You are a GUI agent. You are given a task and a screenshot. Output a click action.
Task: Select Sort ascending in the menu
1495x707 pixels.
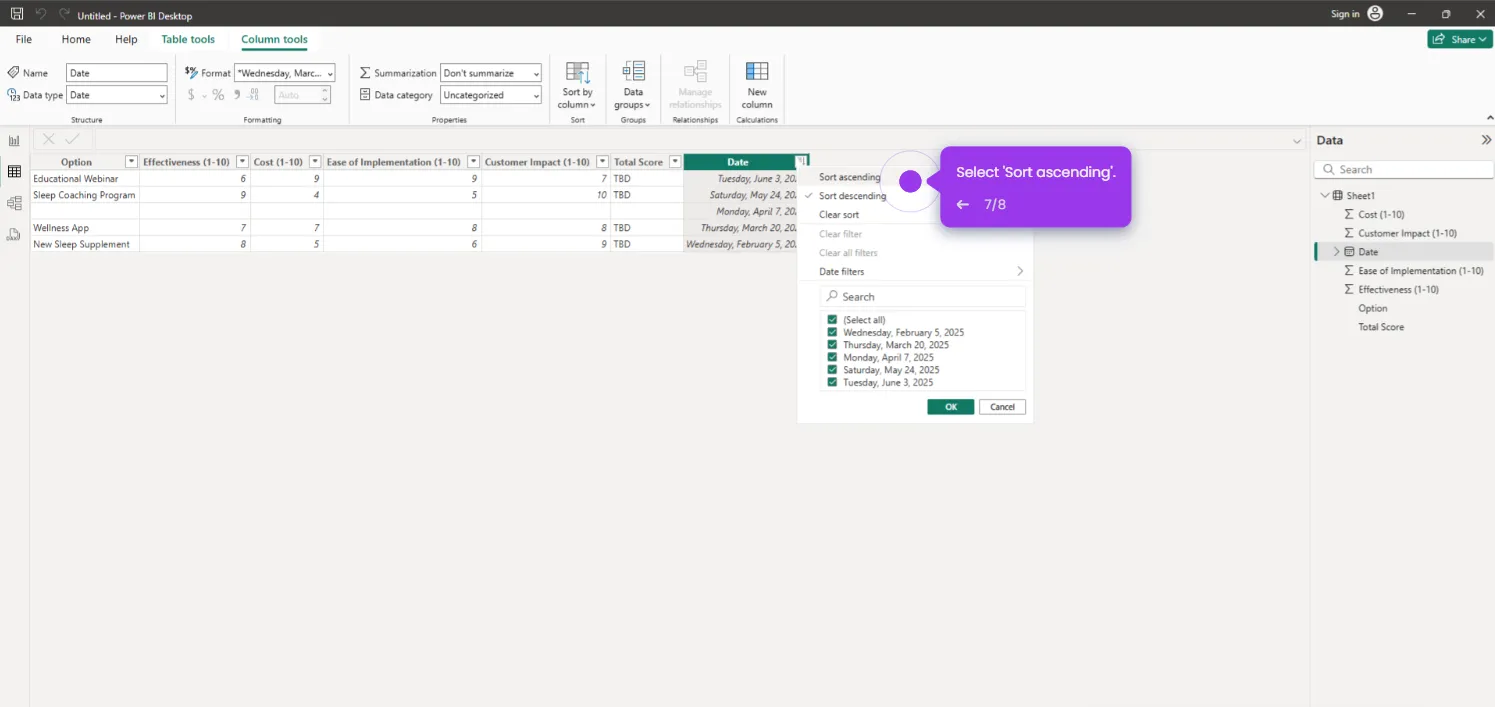(x=849, y=177)
